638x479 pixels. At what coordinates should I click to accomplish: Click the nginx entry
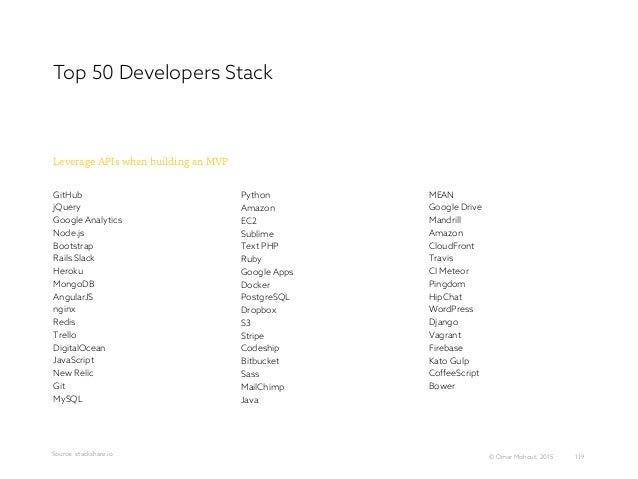pos(64,310)
